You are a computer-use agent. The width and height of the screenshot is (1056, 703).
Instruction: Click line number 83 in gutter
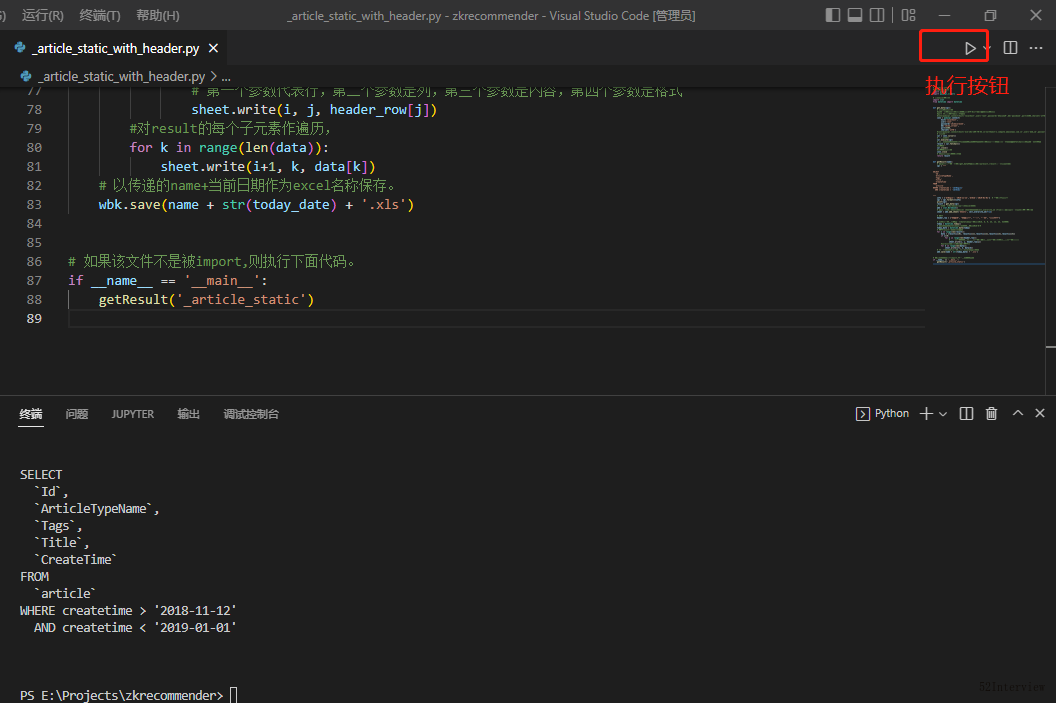[x=34, y=205]
